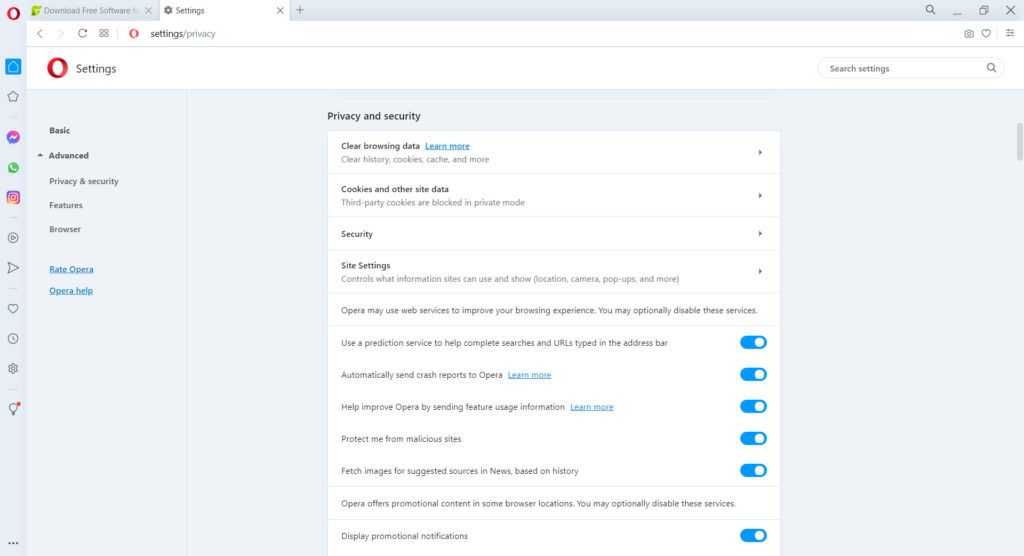Screen dimensions: 1024x556
Task: Click the snapshot camera icon in address bar
Action: point(968,33)
